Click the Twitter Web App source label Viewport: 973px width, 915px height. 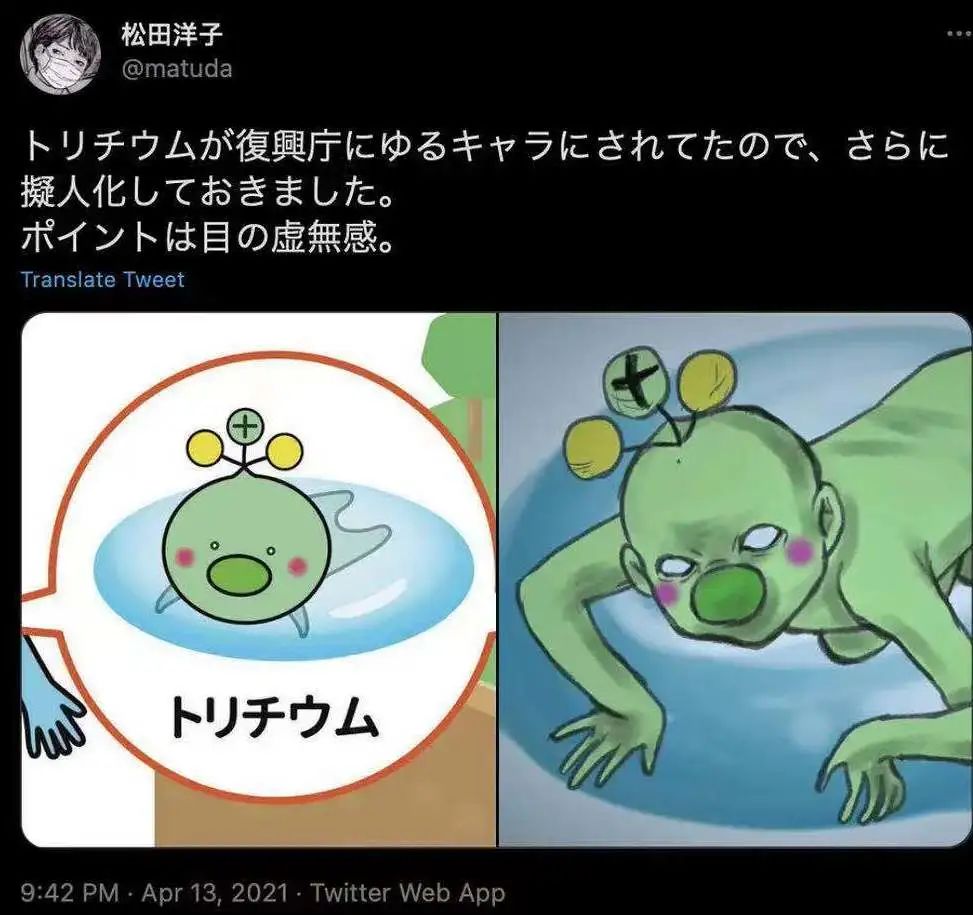pyautogui.click(x=408, y=893)
